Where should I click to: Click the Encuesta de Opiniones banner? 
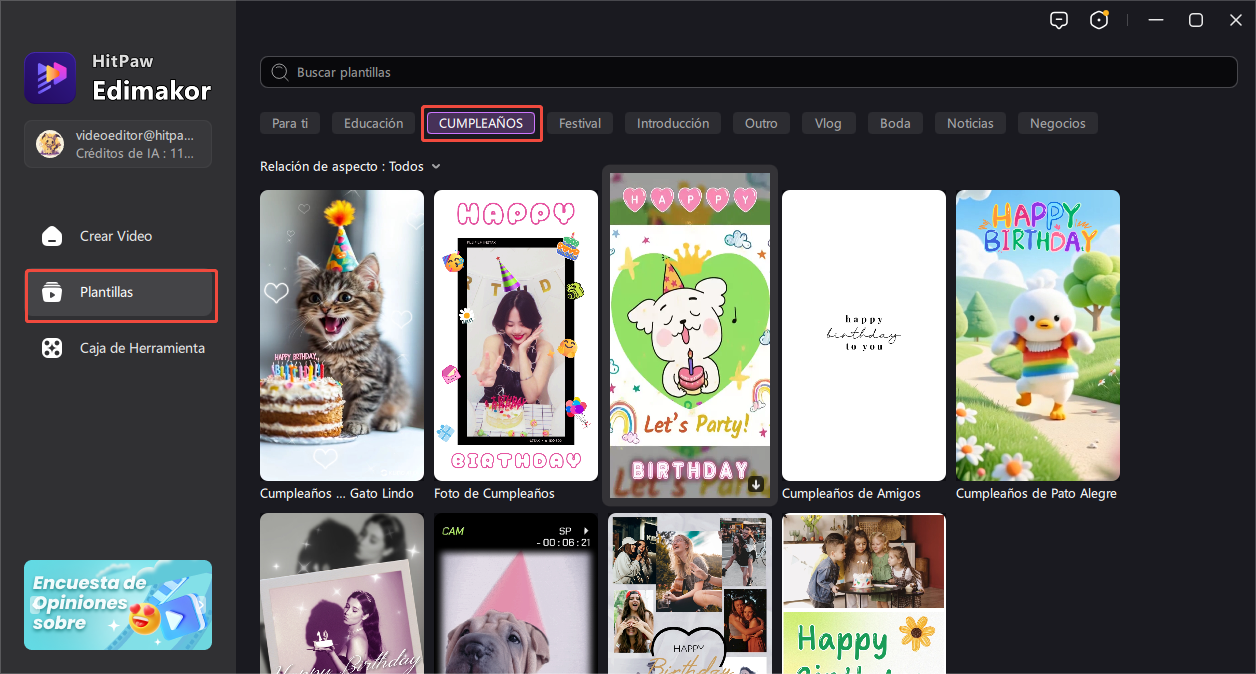118,605
